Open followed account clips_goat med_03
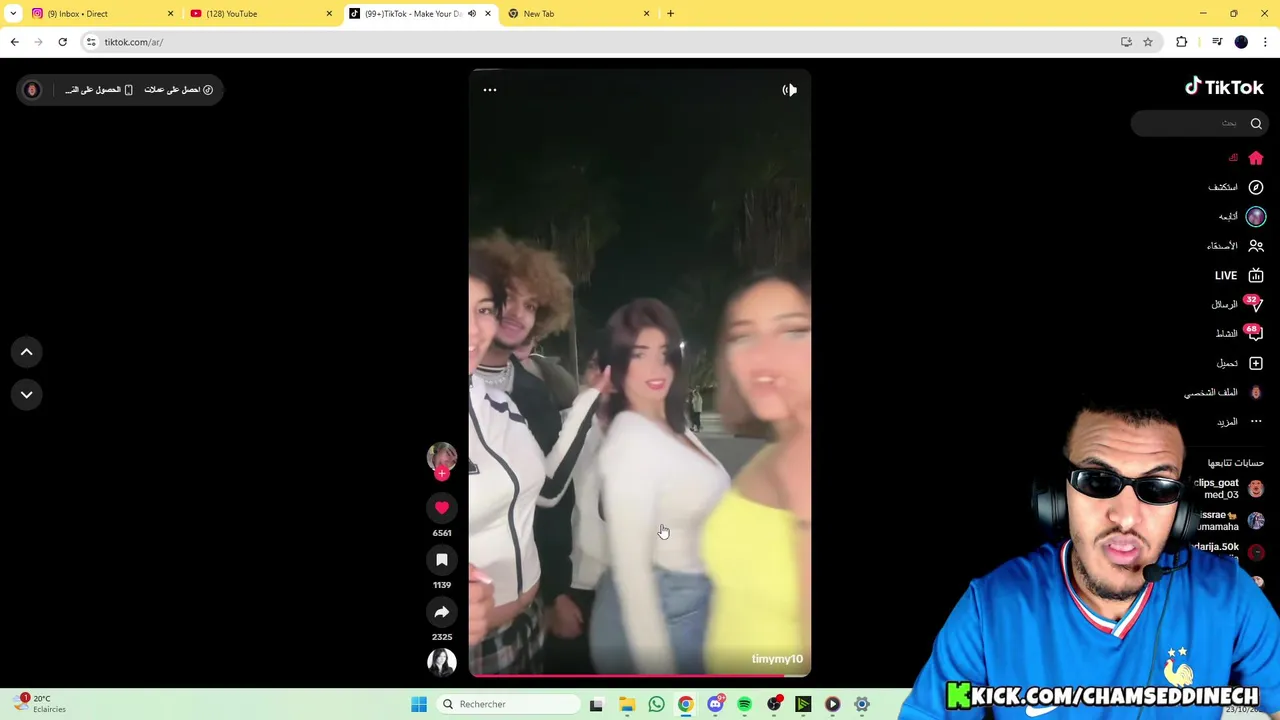This screenshot has height=720, width=1280. tap(1228, 488)
